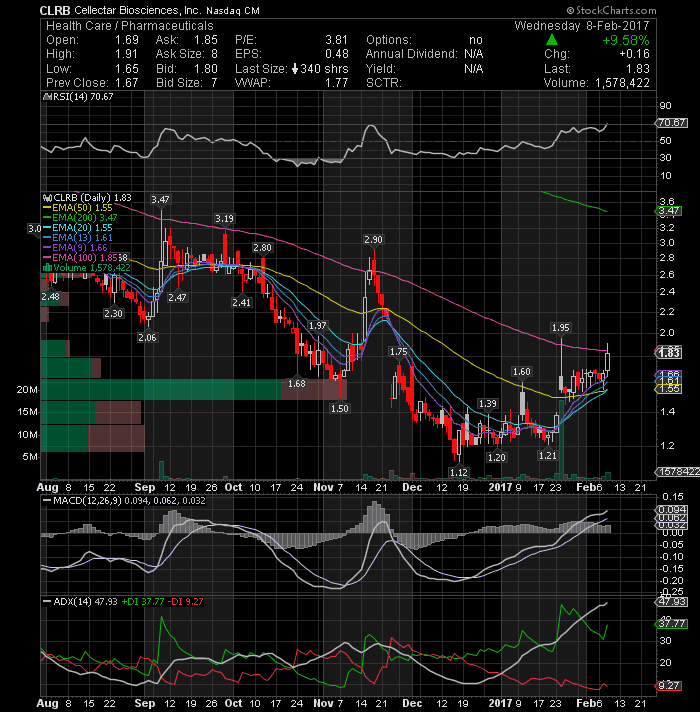Image resolution: width=700 pixels, height=712 pixels.
Task: Click the 340 shrs last size value
Action: coord(324,69)
